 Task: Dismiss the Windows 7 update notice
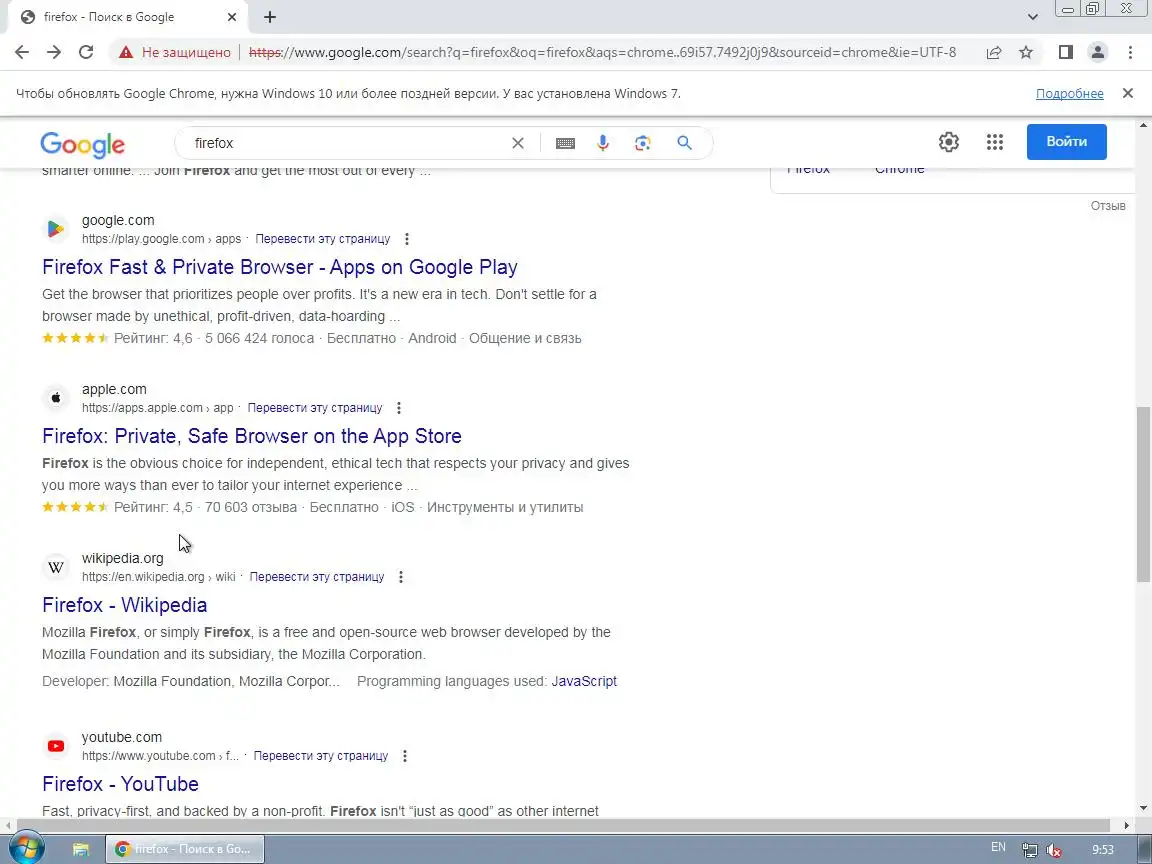coord(1128,93)
